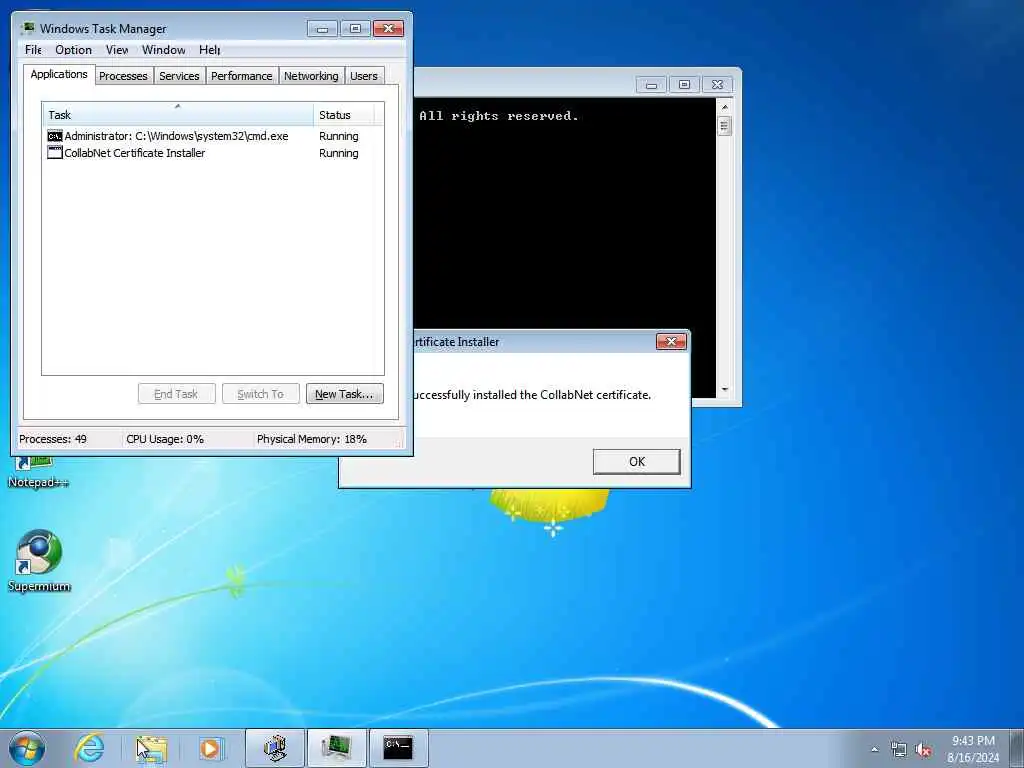Click Show desktop button at taskbar end
The height and width of the screenshot is (768, 1024).
1017,748
